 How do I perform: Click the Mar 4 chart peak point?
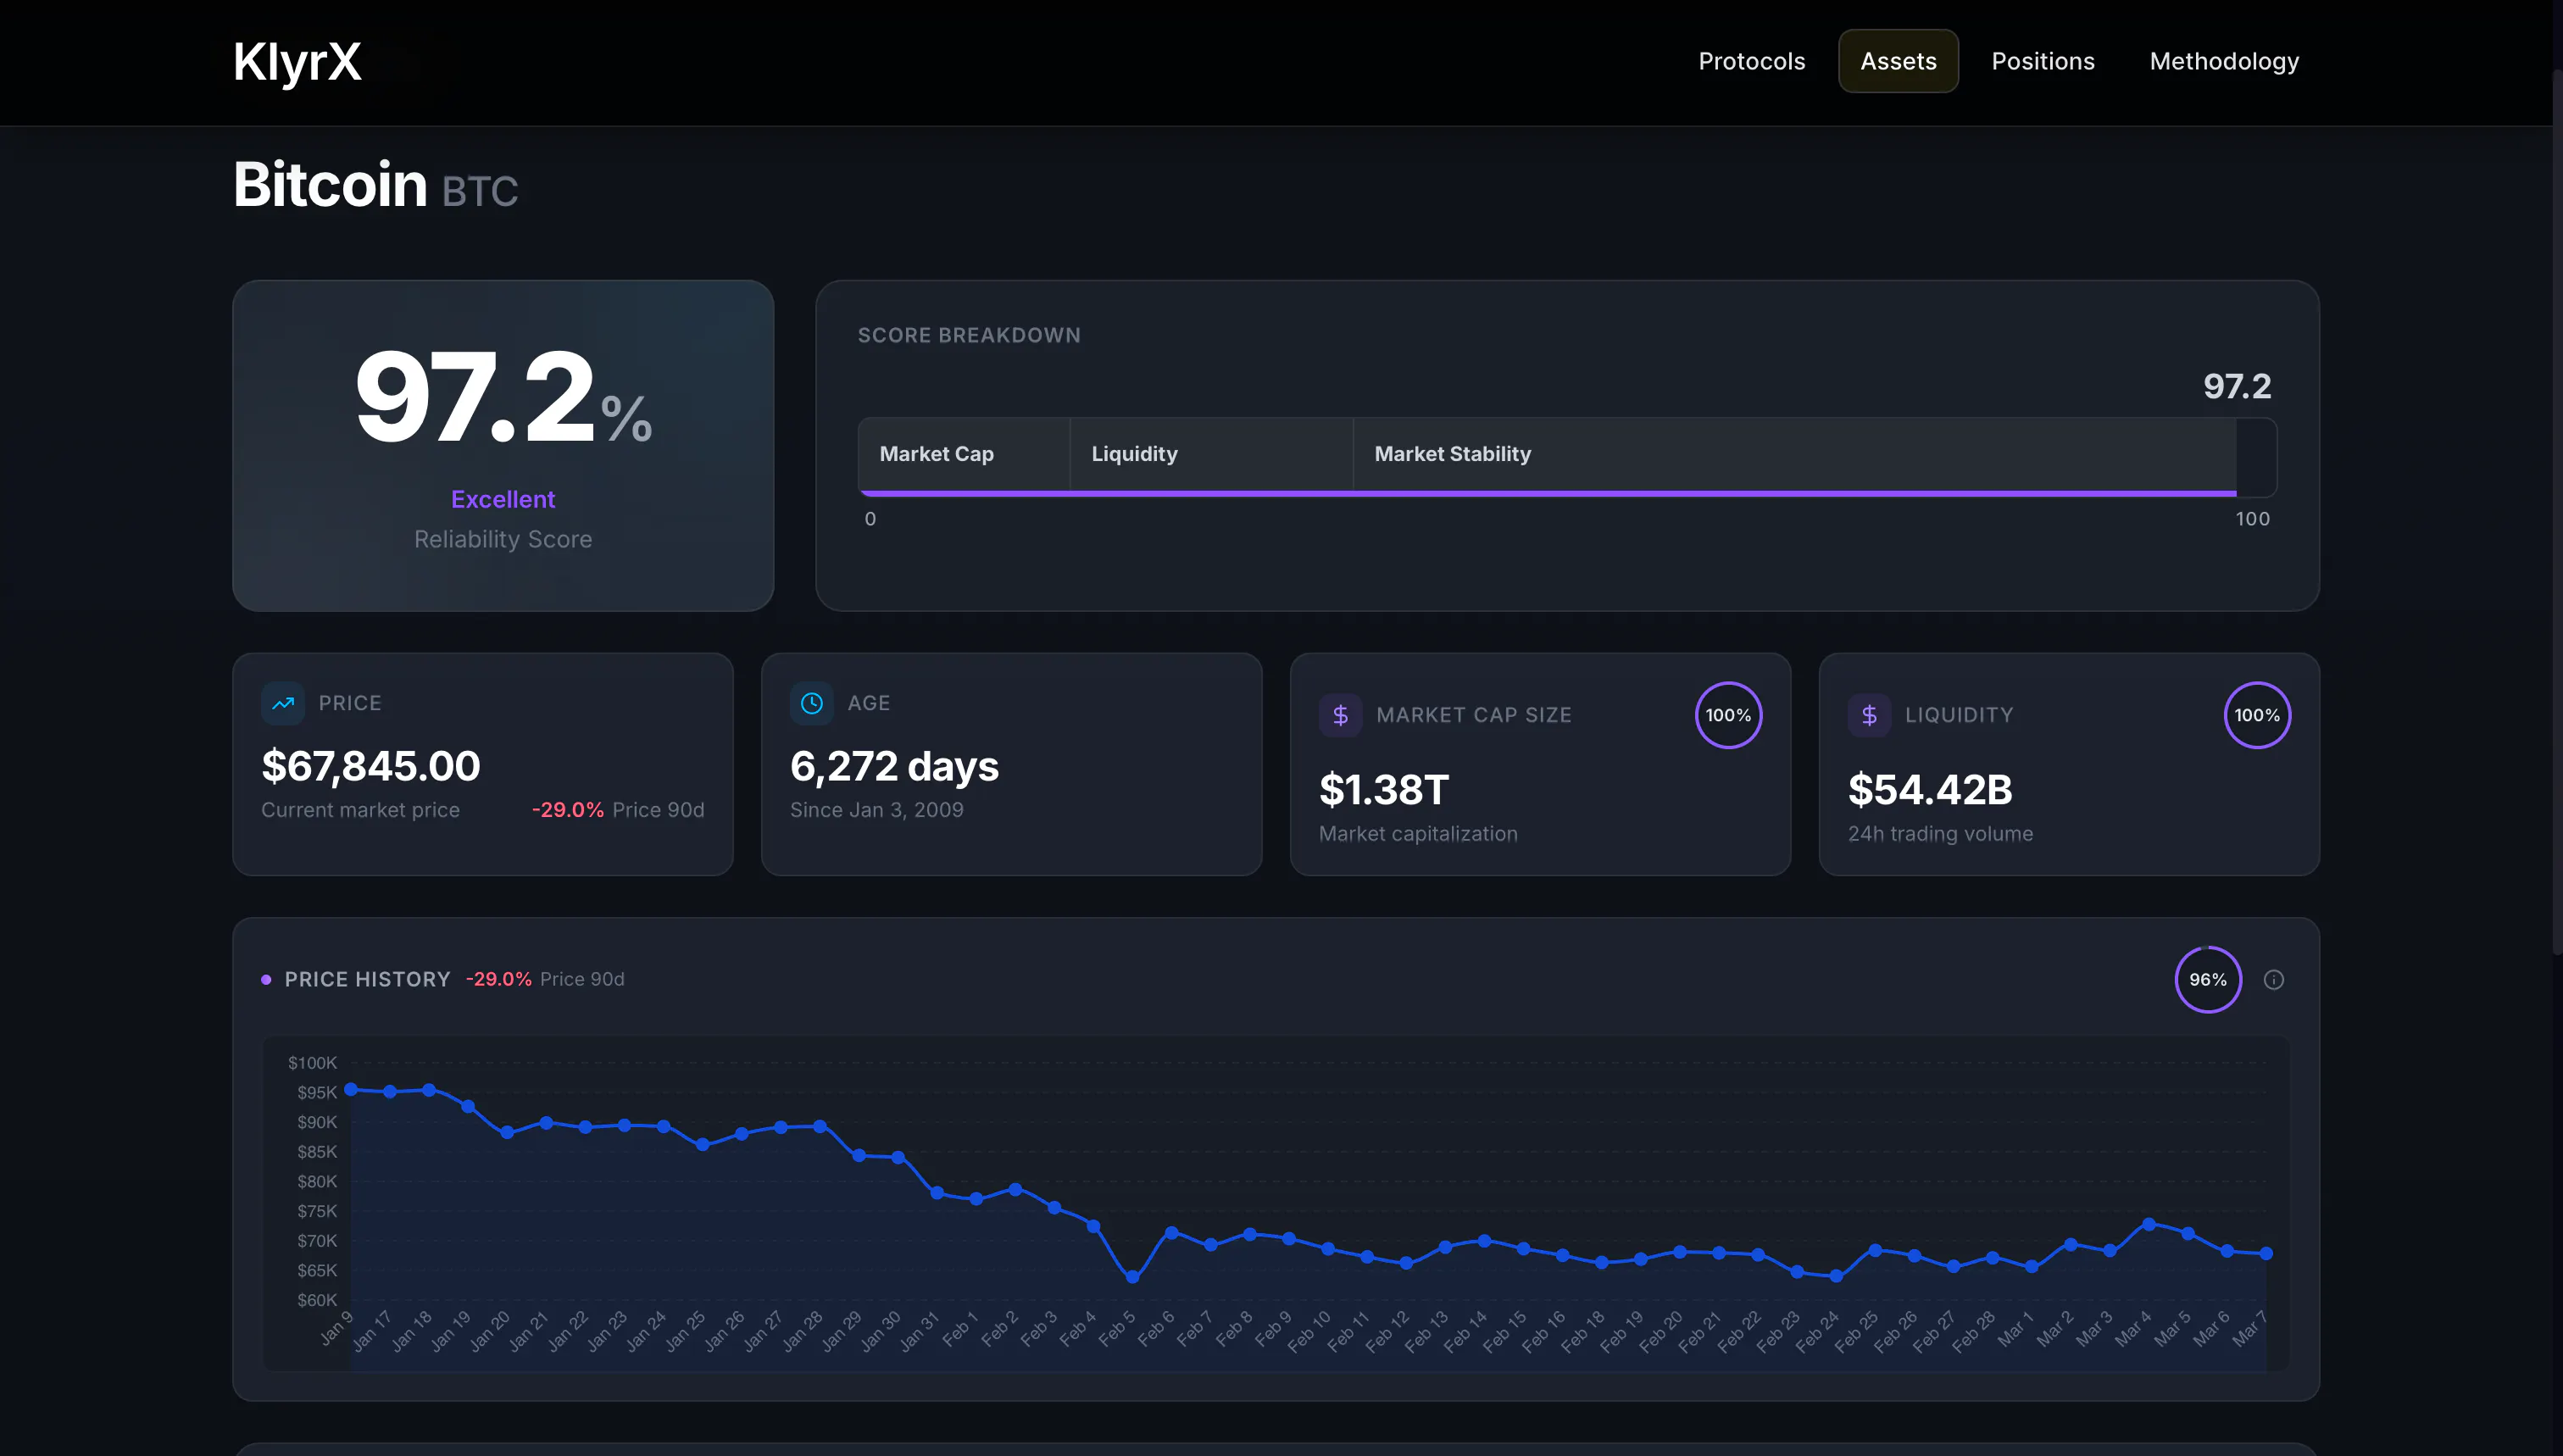point(2149,1224)
